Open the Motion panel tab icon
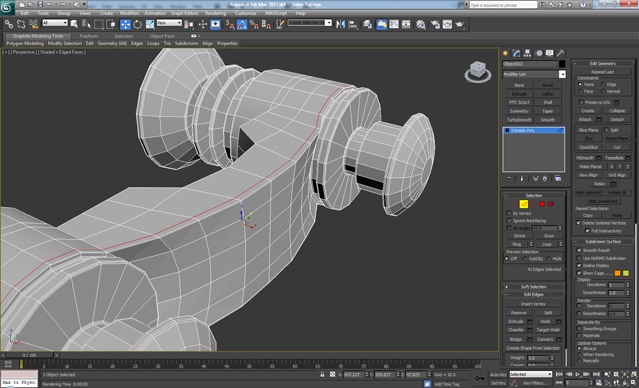The height and width of the screenshot is (388, 639). click(539, 53)
